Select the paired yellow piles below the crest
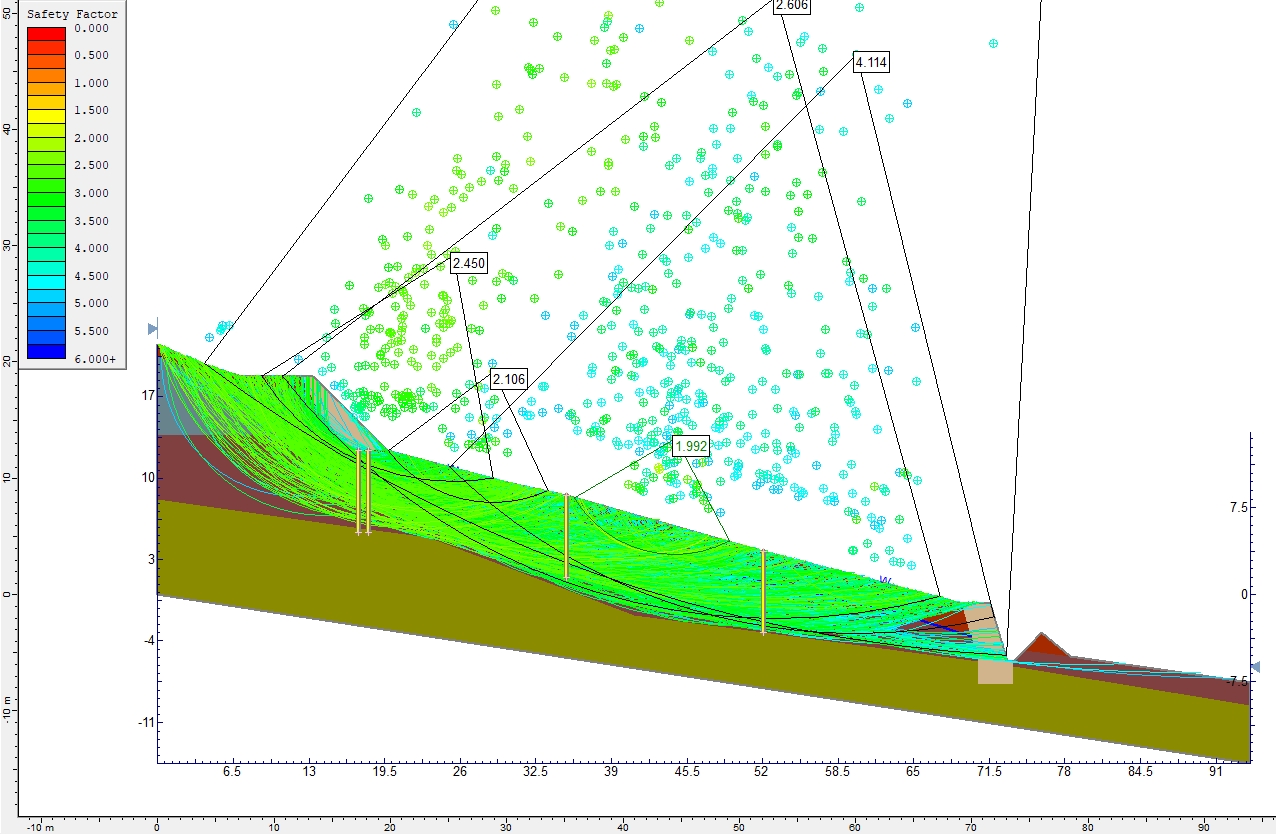The width and height of the screenshot is (1276, 834). (363, 490)
